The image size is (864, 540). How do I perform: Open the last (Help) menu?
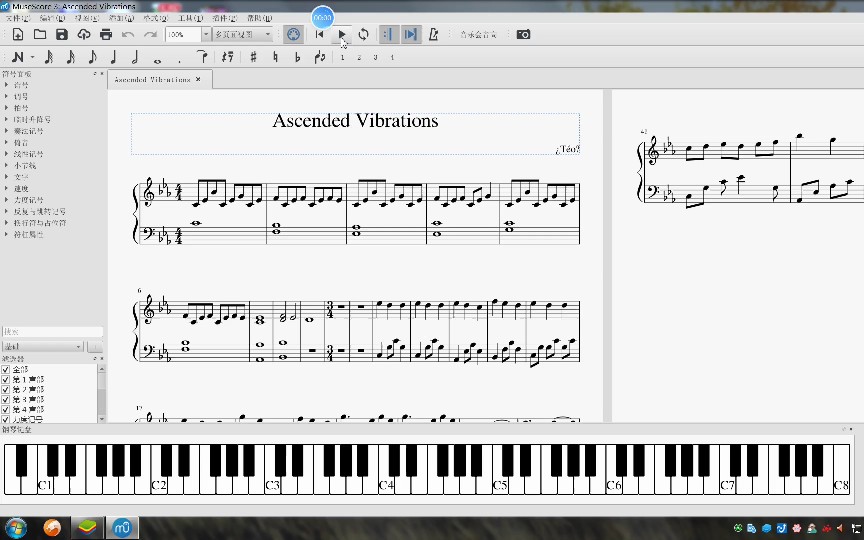coord(259,18)
